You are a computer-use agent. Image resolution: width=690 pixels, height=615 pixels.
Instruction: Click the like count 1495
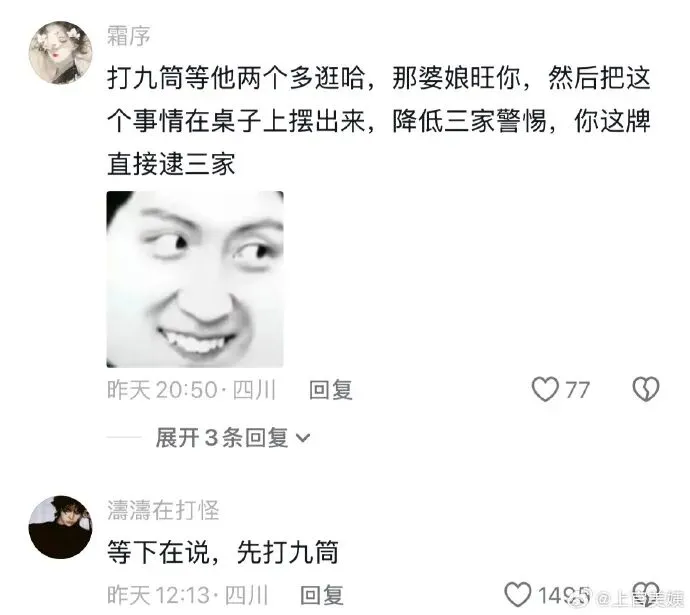564,596
